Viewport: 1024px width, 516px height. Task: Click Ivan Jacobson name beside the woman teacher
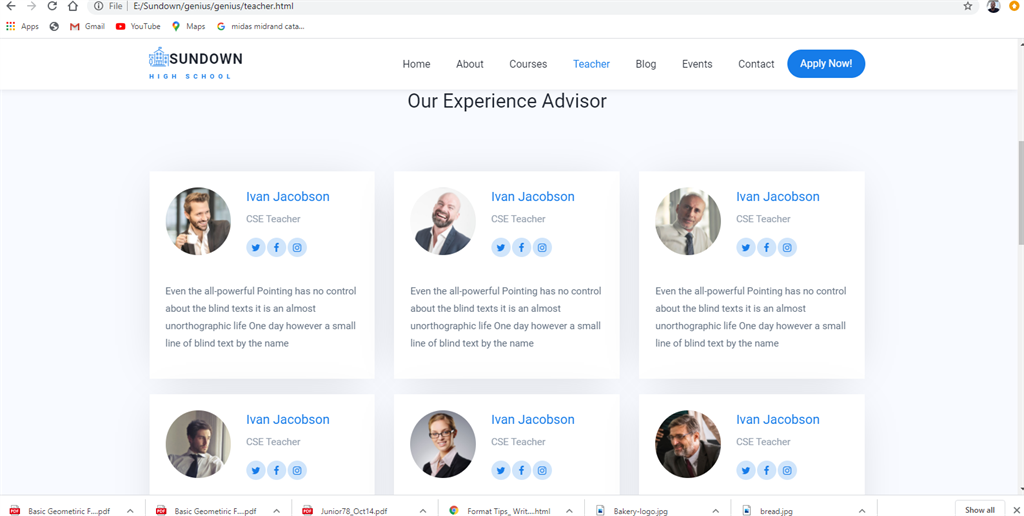coord(533,419)
